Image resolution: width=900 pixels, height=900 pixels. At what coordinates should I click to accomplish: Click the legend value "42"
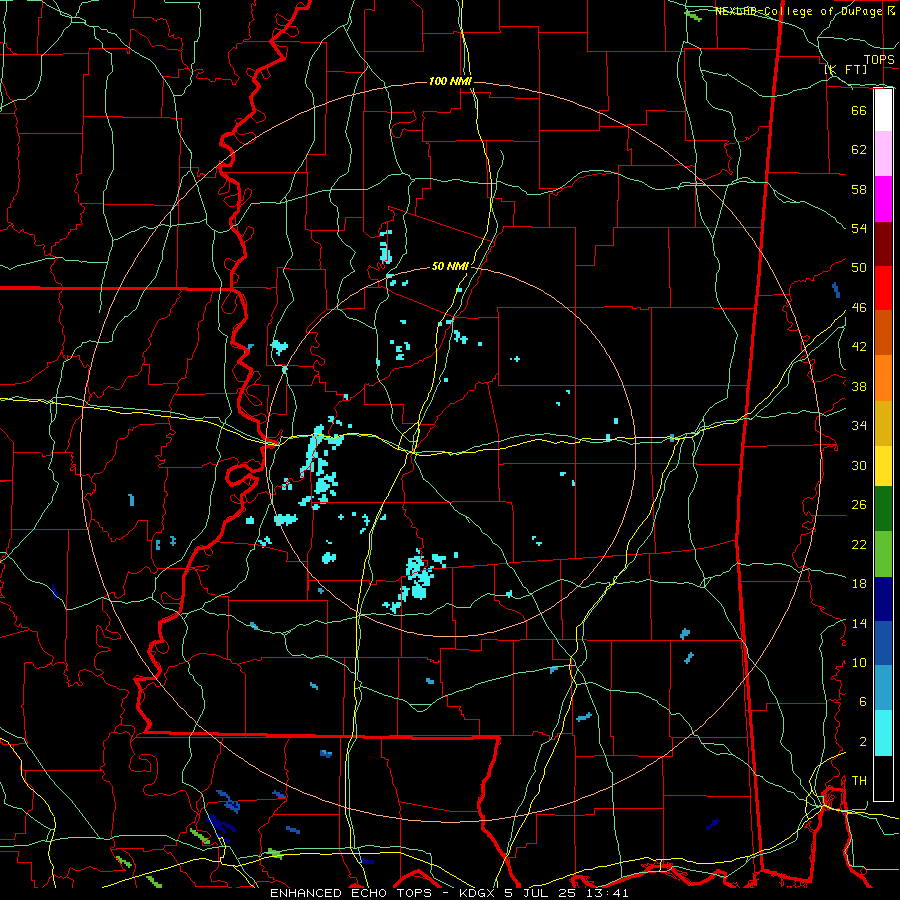tap(859, 347)
